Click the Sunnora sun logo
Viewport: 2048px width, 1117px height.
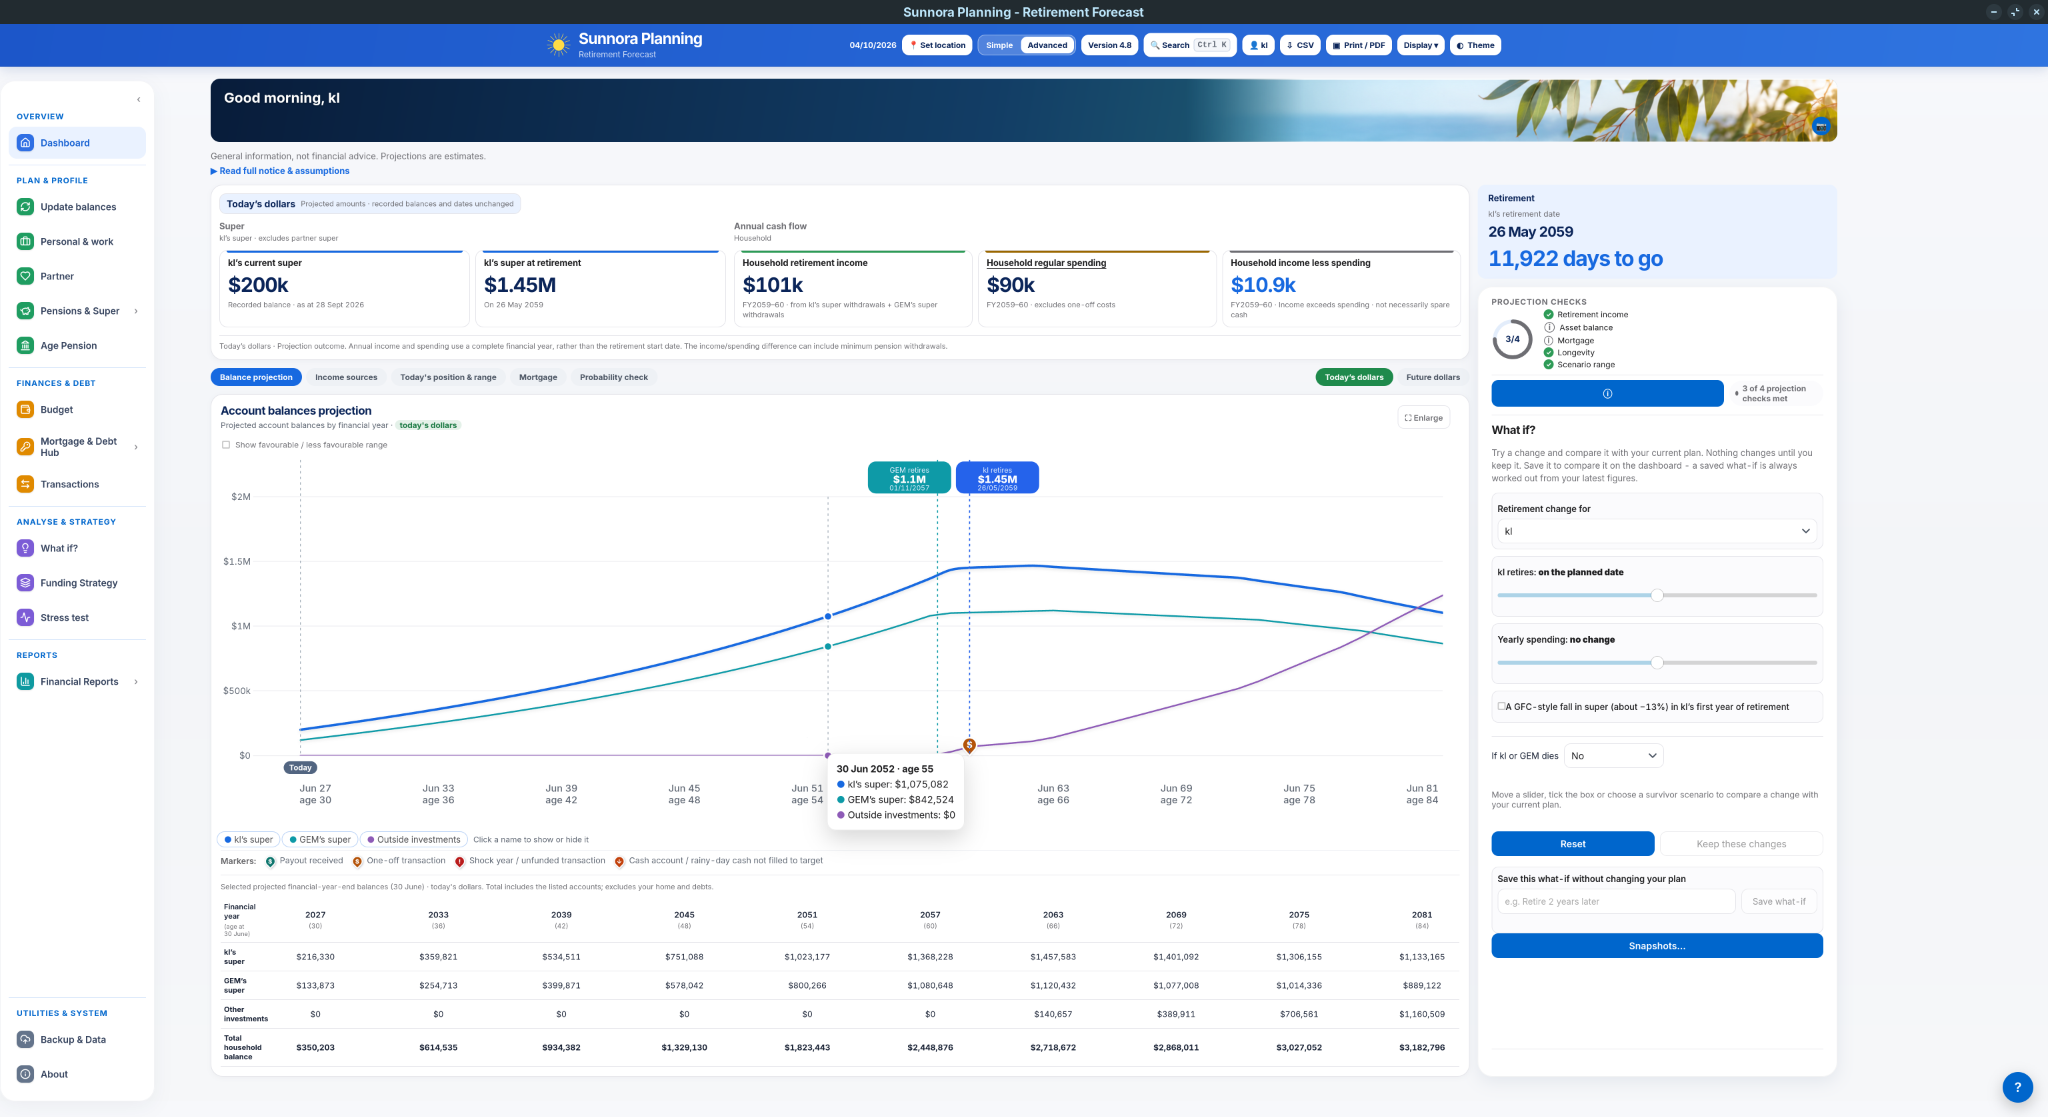click(x=558, y=45)
